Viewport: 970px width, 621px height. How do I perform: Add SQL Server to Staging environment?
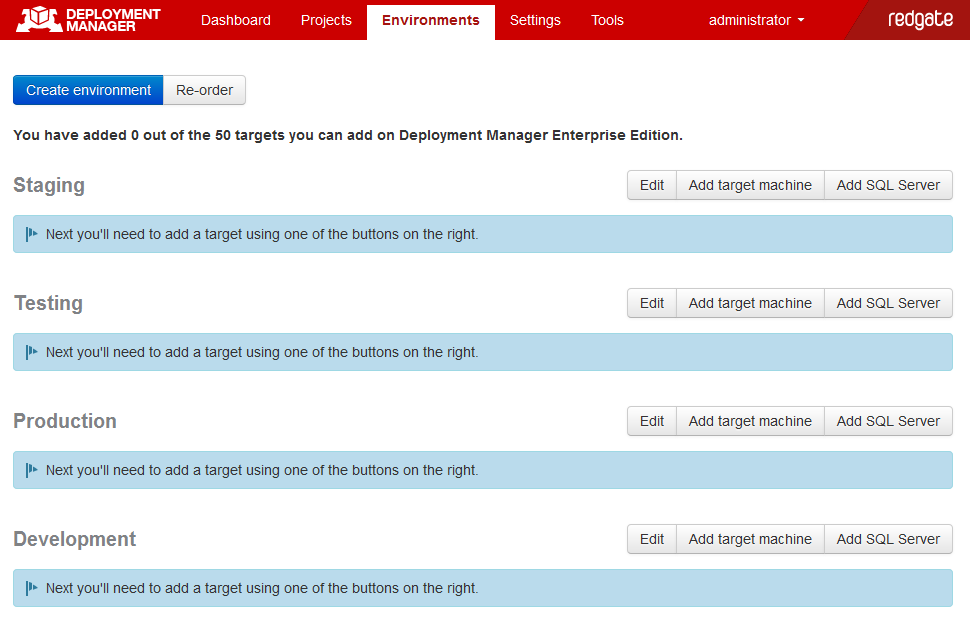tap(888, 185)
